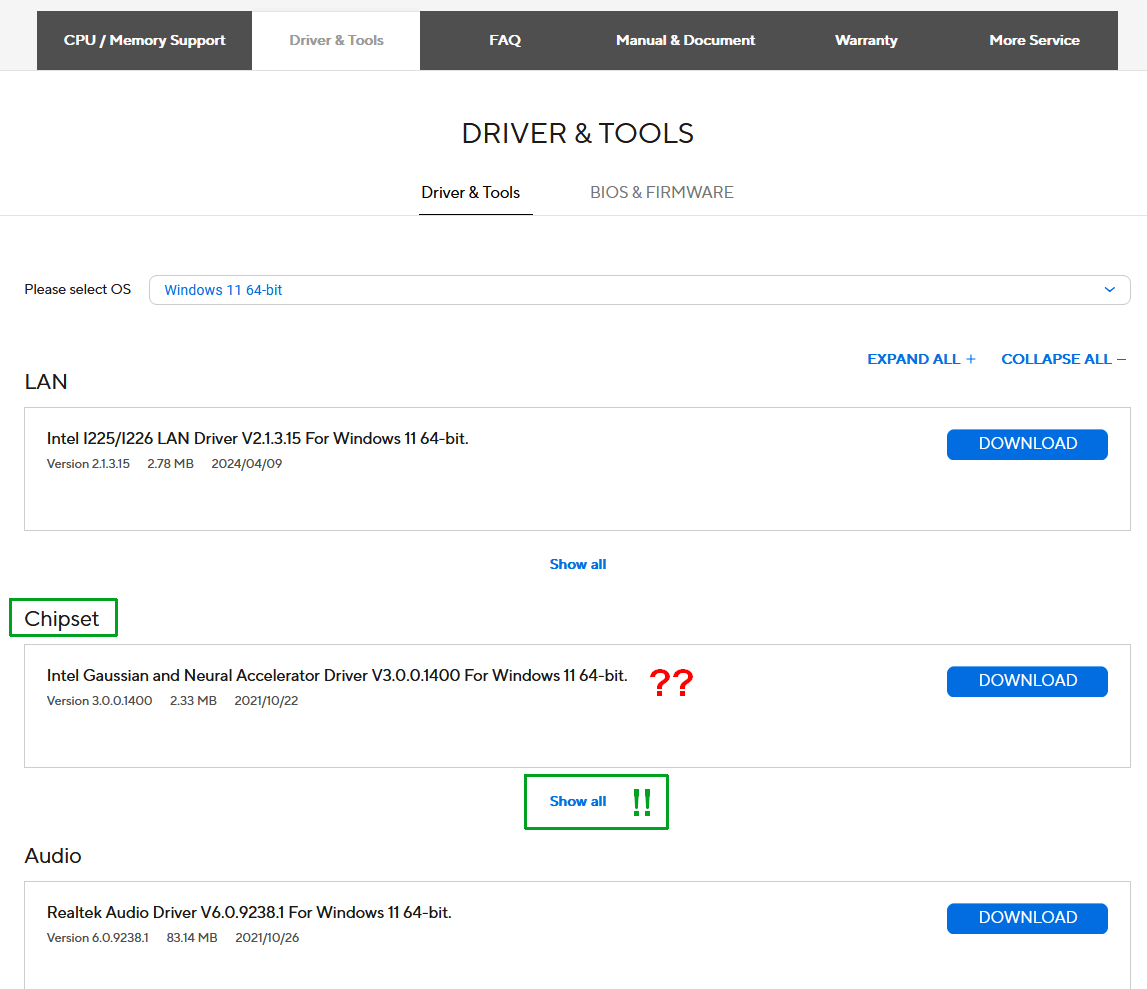Click the Version 3.0.0.1400 text
Image resolution: width=1147 pixels, height=989 pixels.
coord(99,701)
